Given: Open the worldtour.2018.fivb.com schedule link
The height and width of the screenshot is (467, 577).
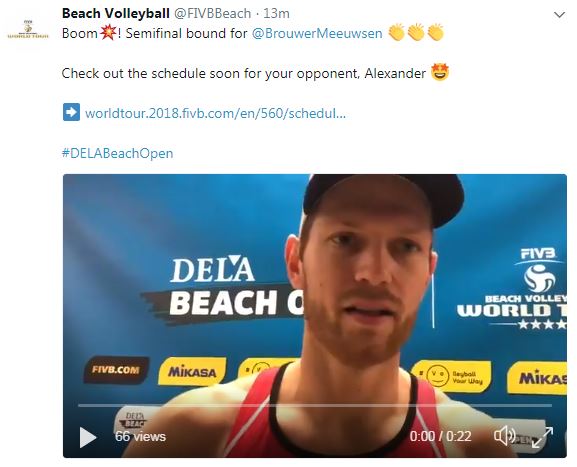Looking at the screenshot, I should 215,113.
